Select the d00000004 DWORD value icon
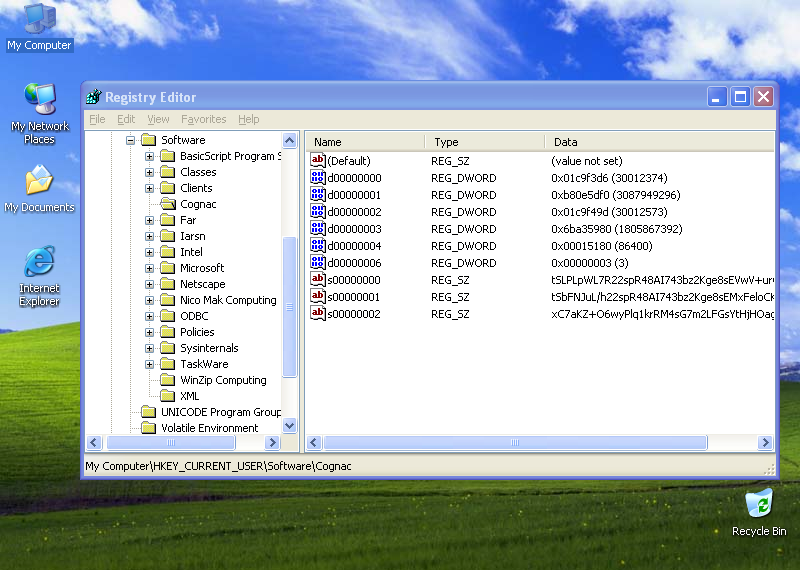This screenshot has height=570, width=800. [317, 245]
